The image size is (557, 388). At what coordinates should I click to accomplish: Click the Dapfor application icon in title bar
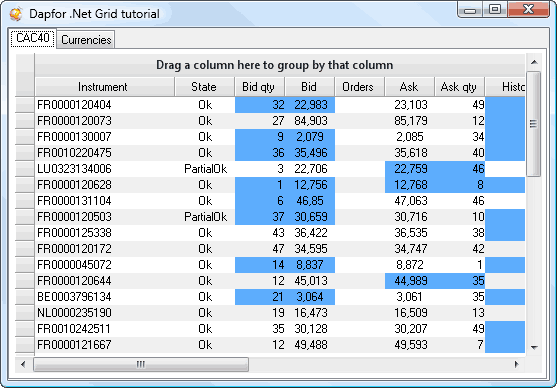point(16,14)
